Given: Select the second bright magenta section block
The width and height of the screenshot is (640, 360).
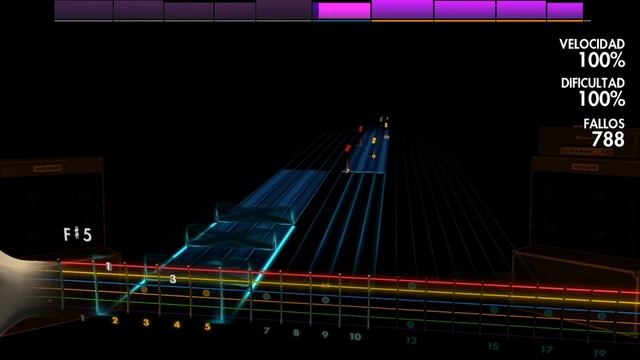Looking at the screenshot, I should [402, 9].
